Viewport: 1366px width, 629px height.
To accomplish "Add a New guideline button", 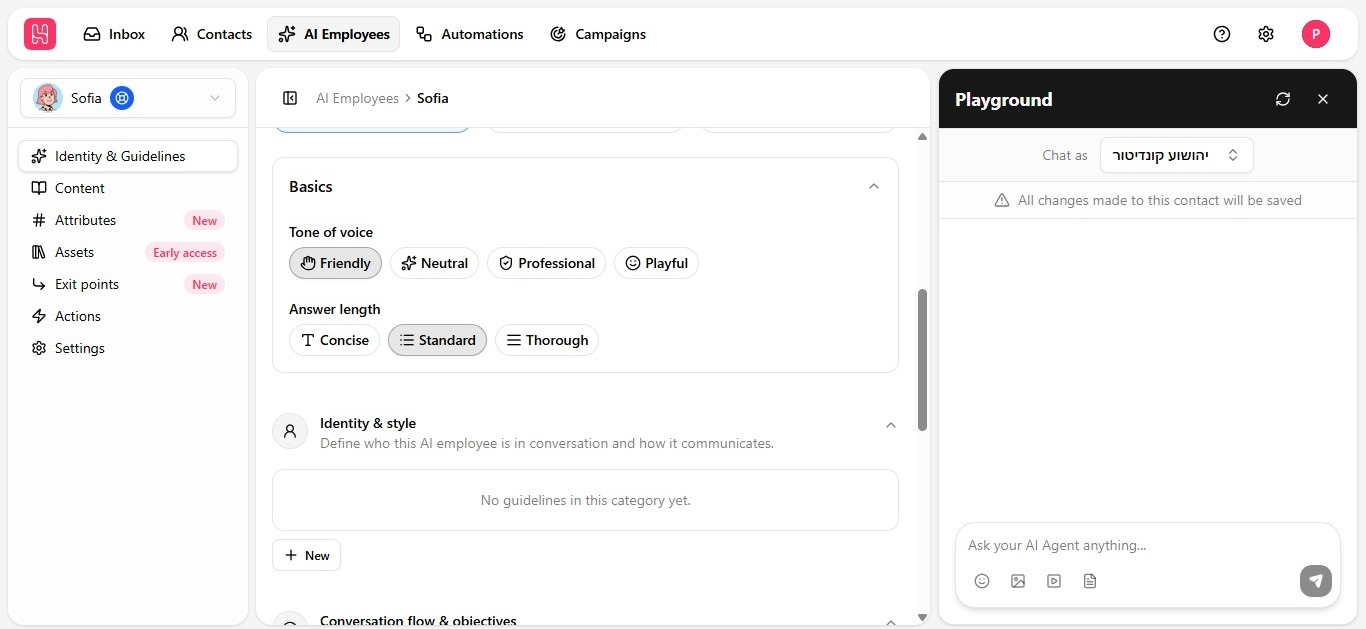I will (306, 555).
